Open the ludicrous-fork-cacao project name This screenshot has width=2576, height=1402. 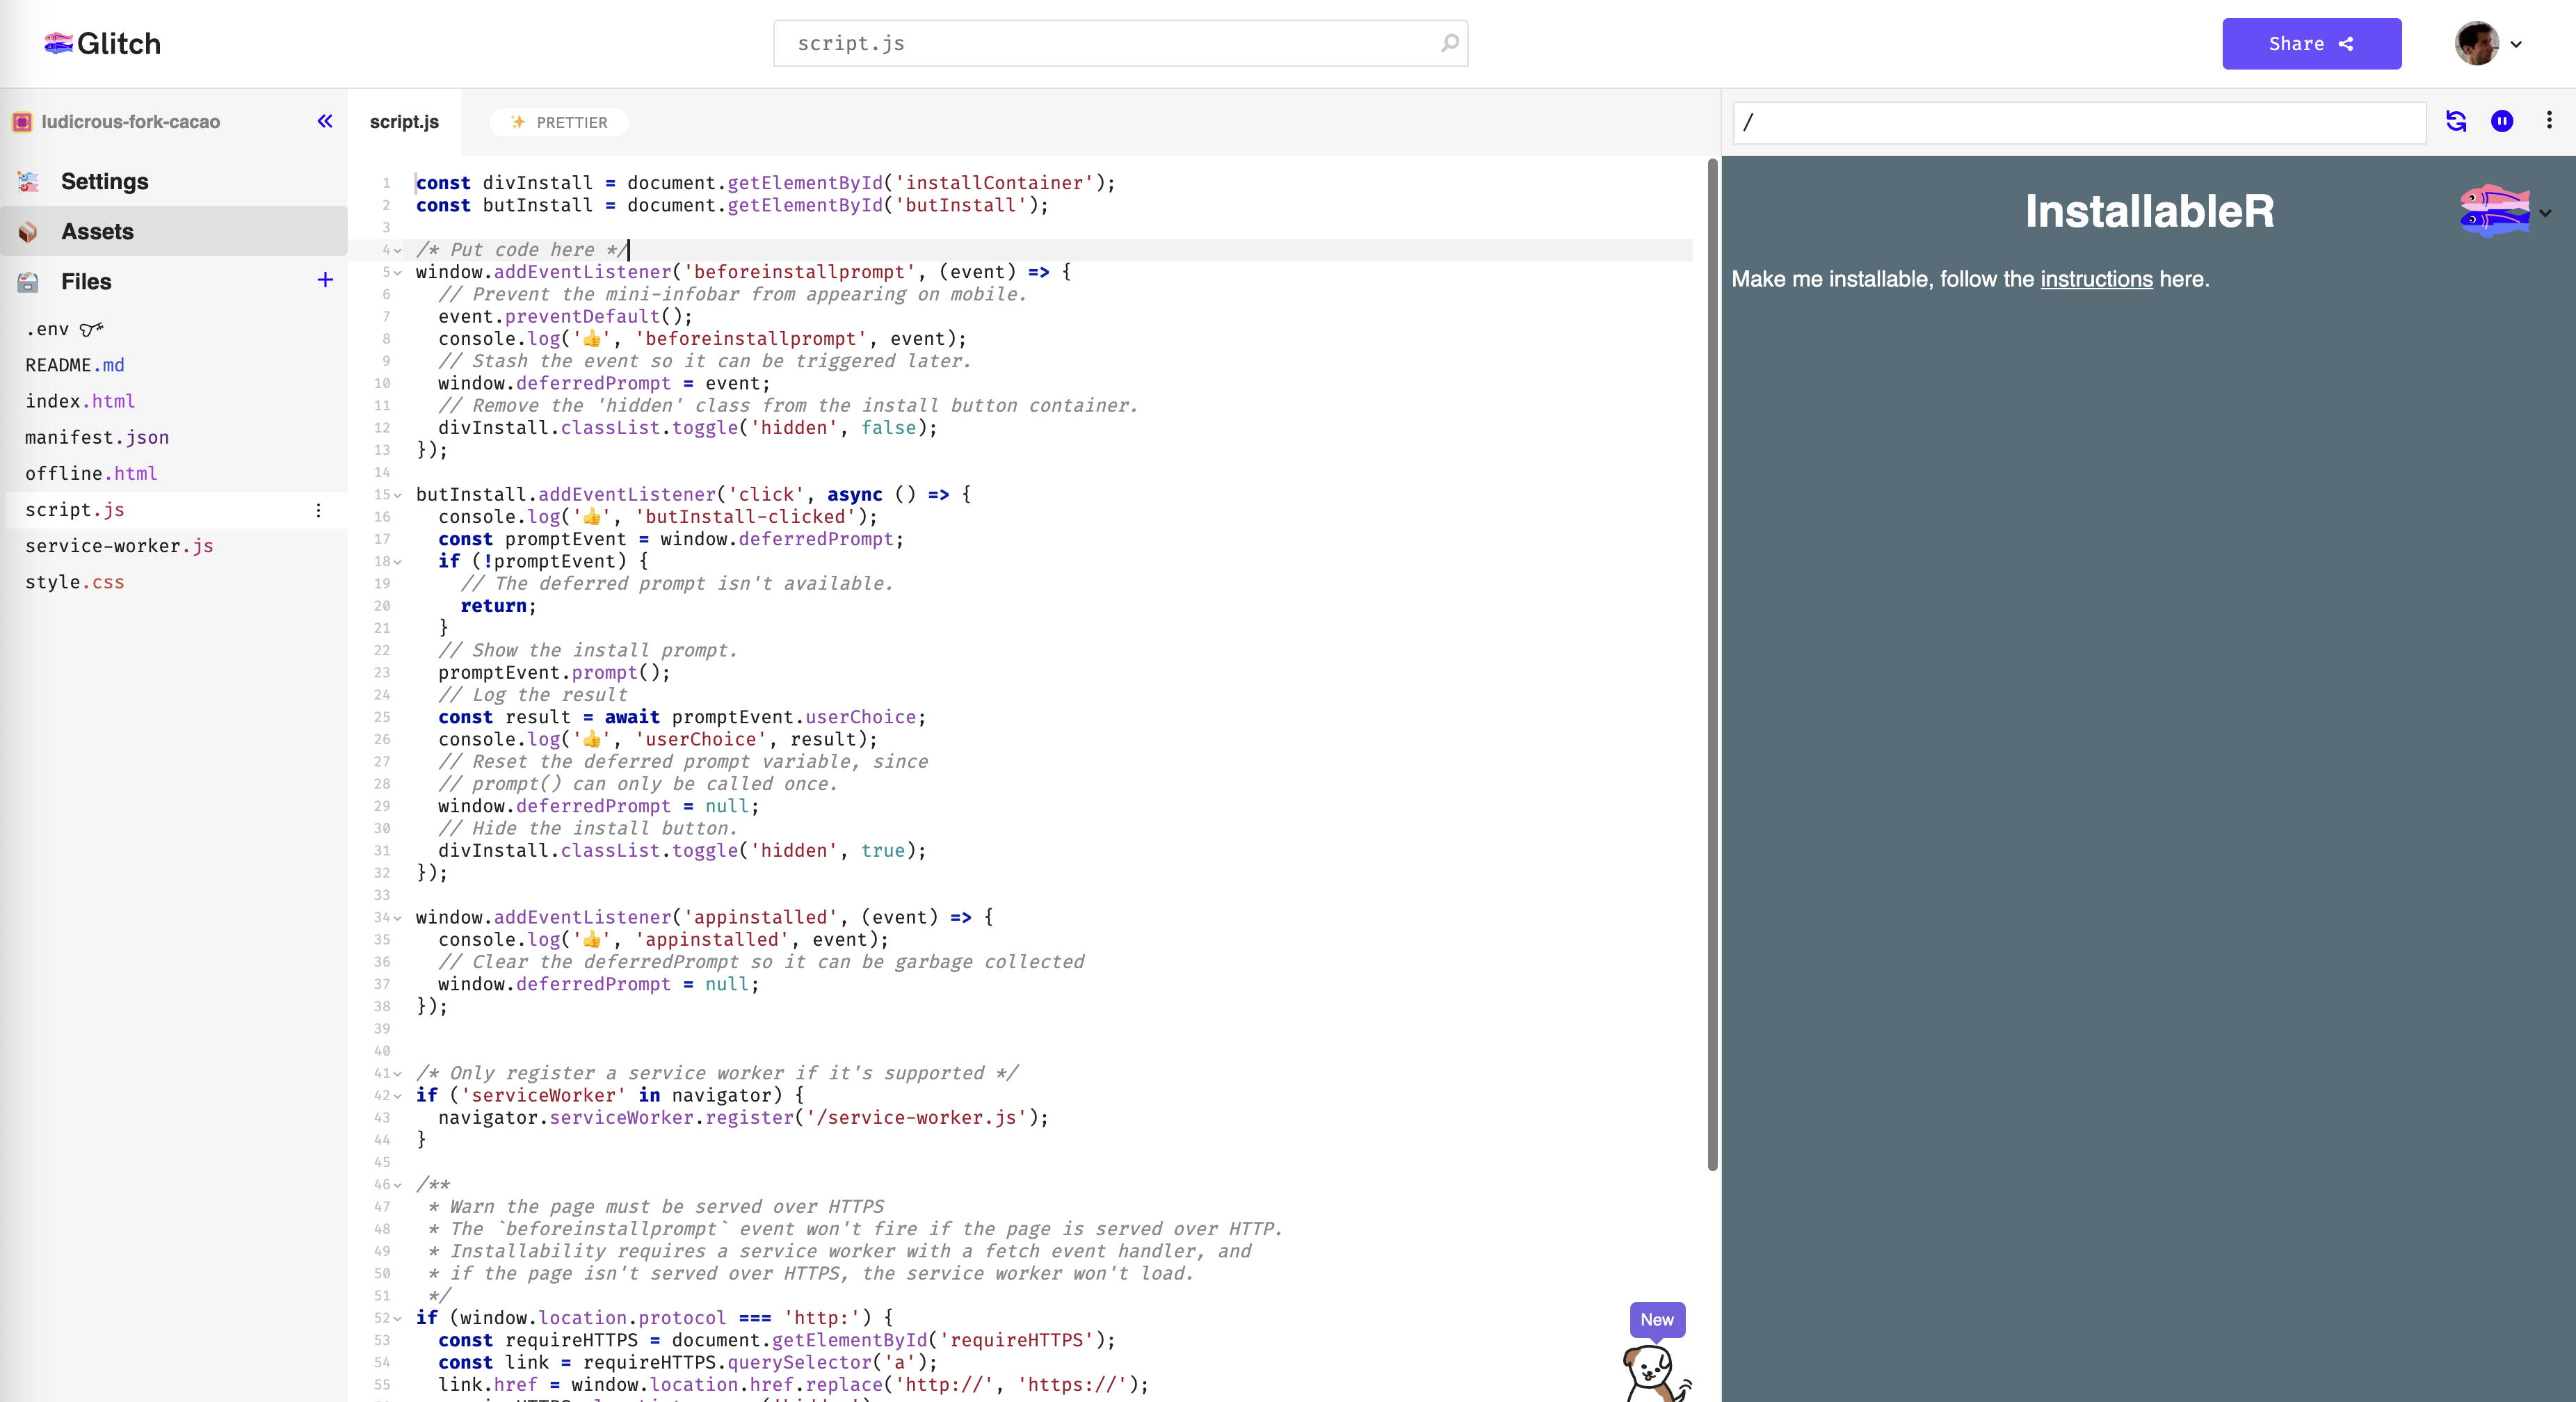tap(131, 122)
